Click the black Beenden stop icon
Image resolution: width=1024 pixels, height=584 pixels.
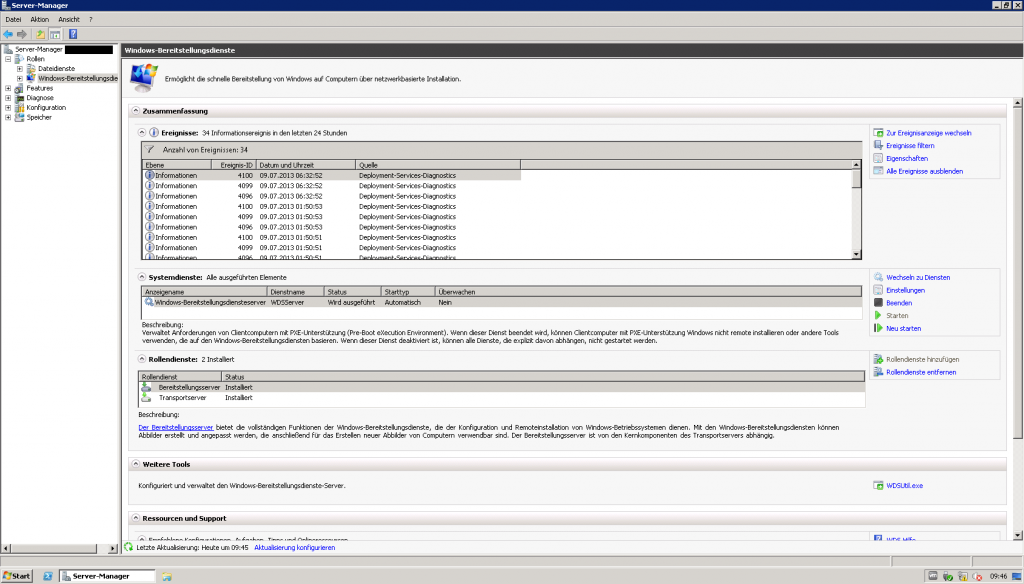(x=878, y=303)
